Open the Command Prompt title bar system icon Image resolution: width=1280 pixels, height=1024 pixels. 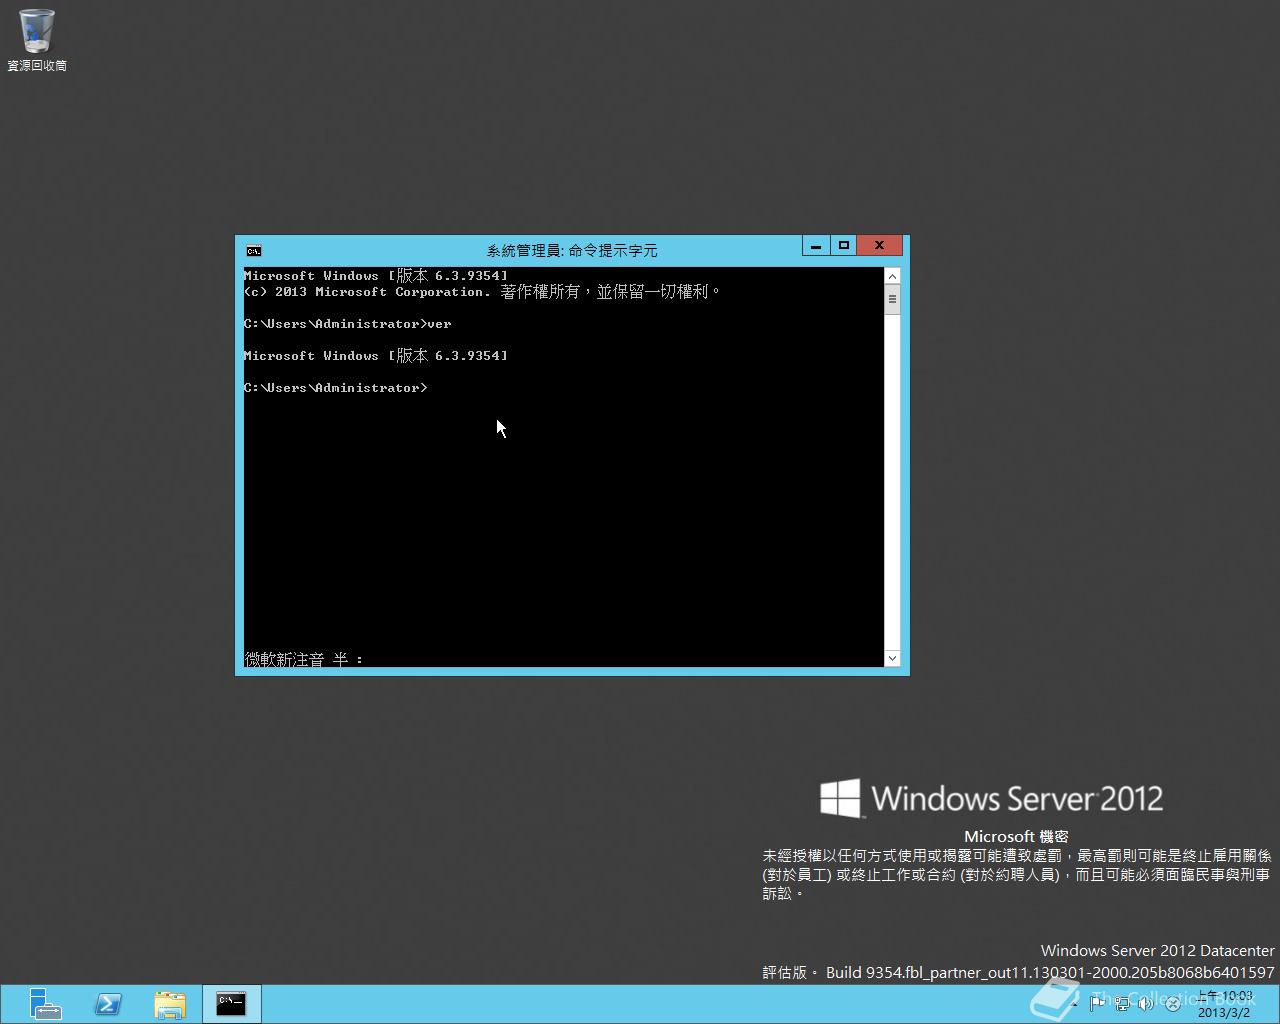[x=254, y=251]
